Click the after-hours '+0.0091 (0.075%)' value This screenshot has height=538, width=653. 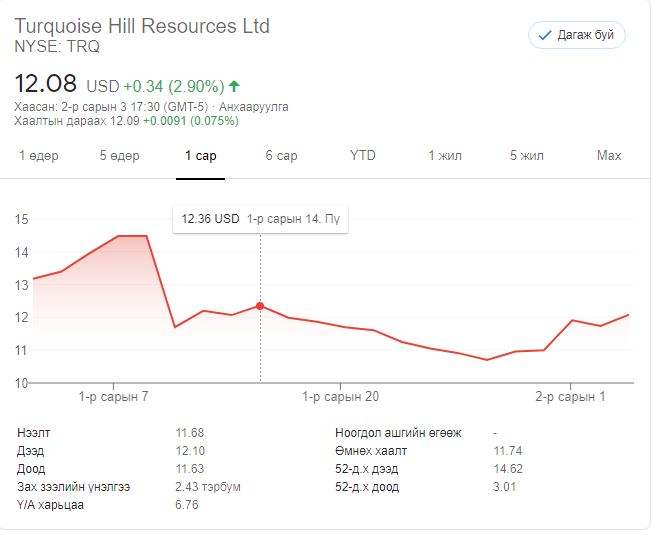click(191, 121)
